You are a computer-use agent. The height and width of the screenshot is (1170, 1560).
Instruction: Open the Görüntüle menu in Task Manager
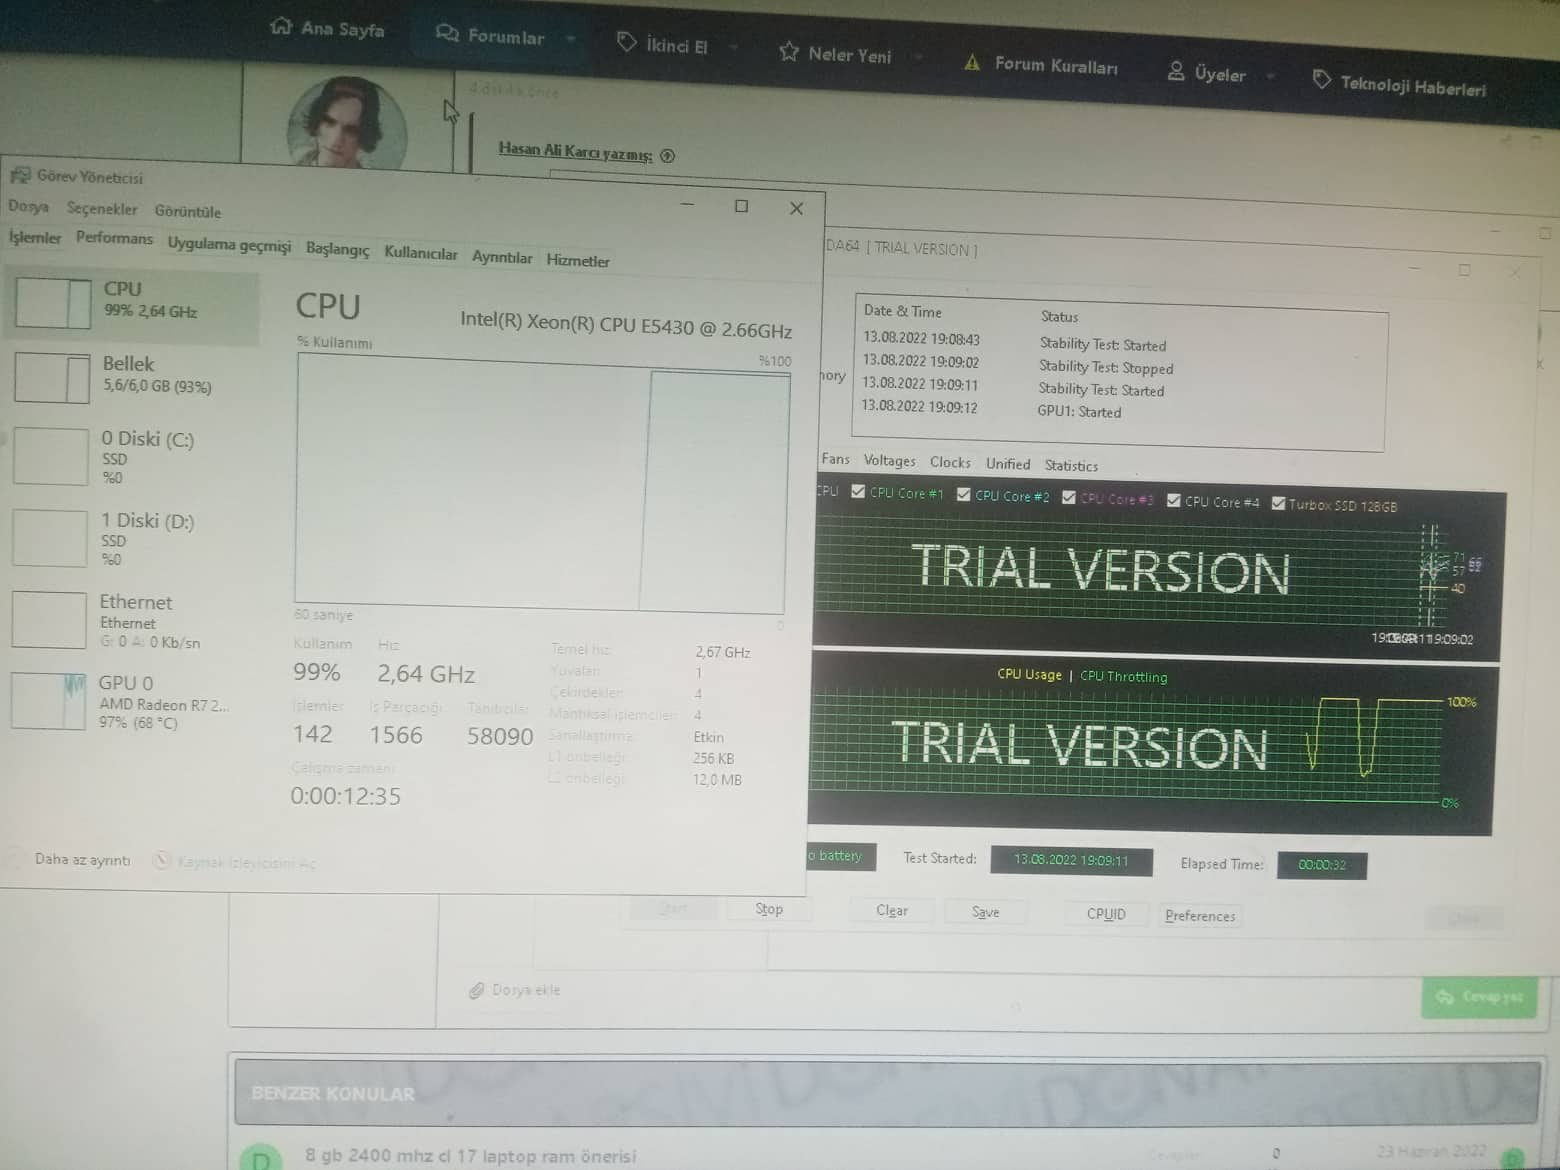[x=188, y=211]
